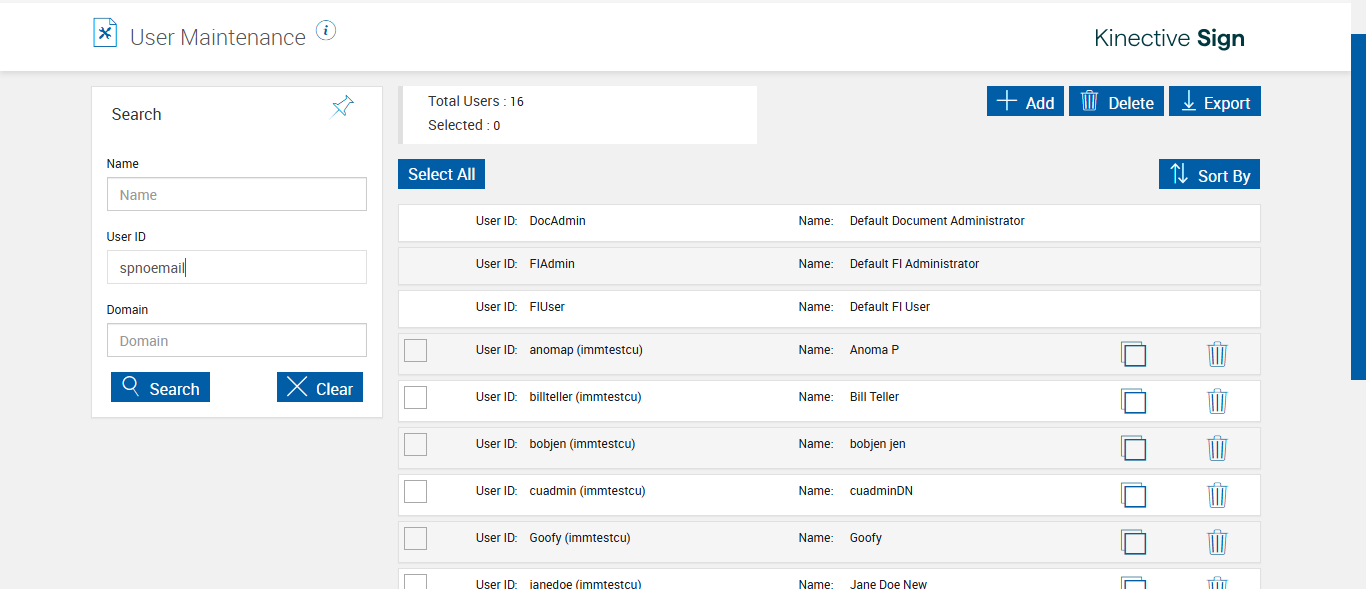The width and height of the screenshot is (1366, 589).
Task: Click the Add user button
Action: (x=1025, y=102)
